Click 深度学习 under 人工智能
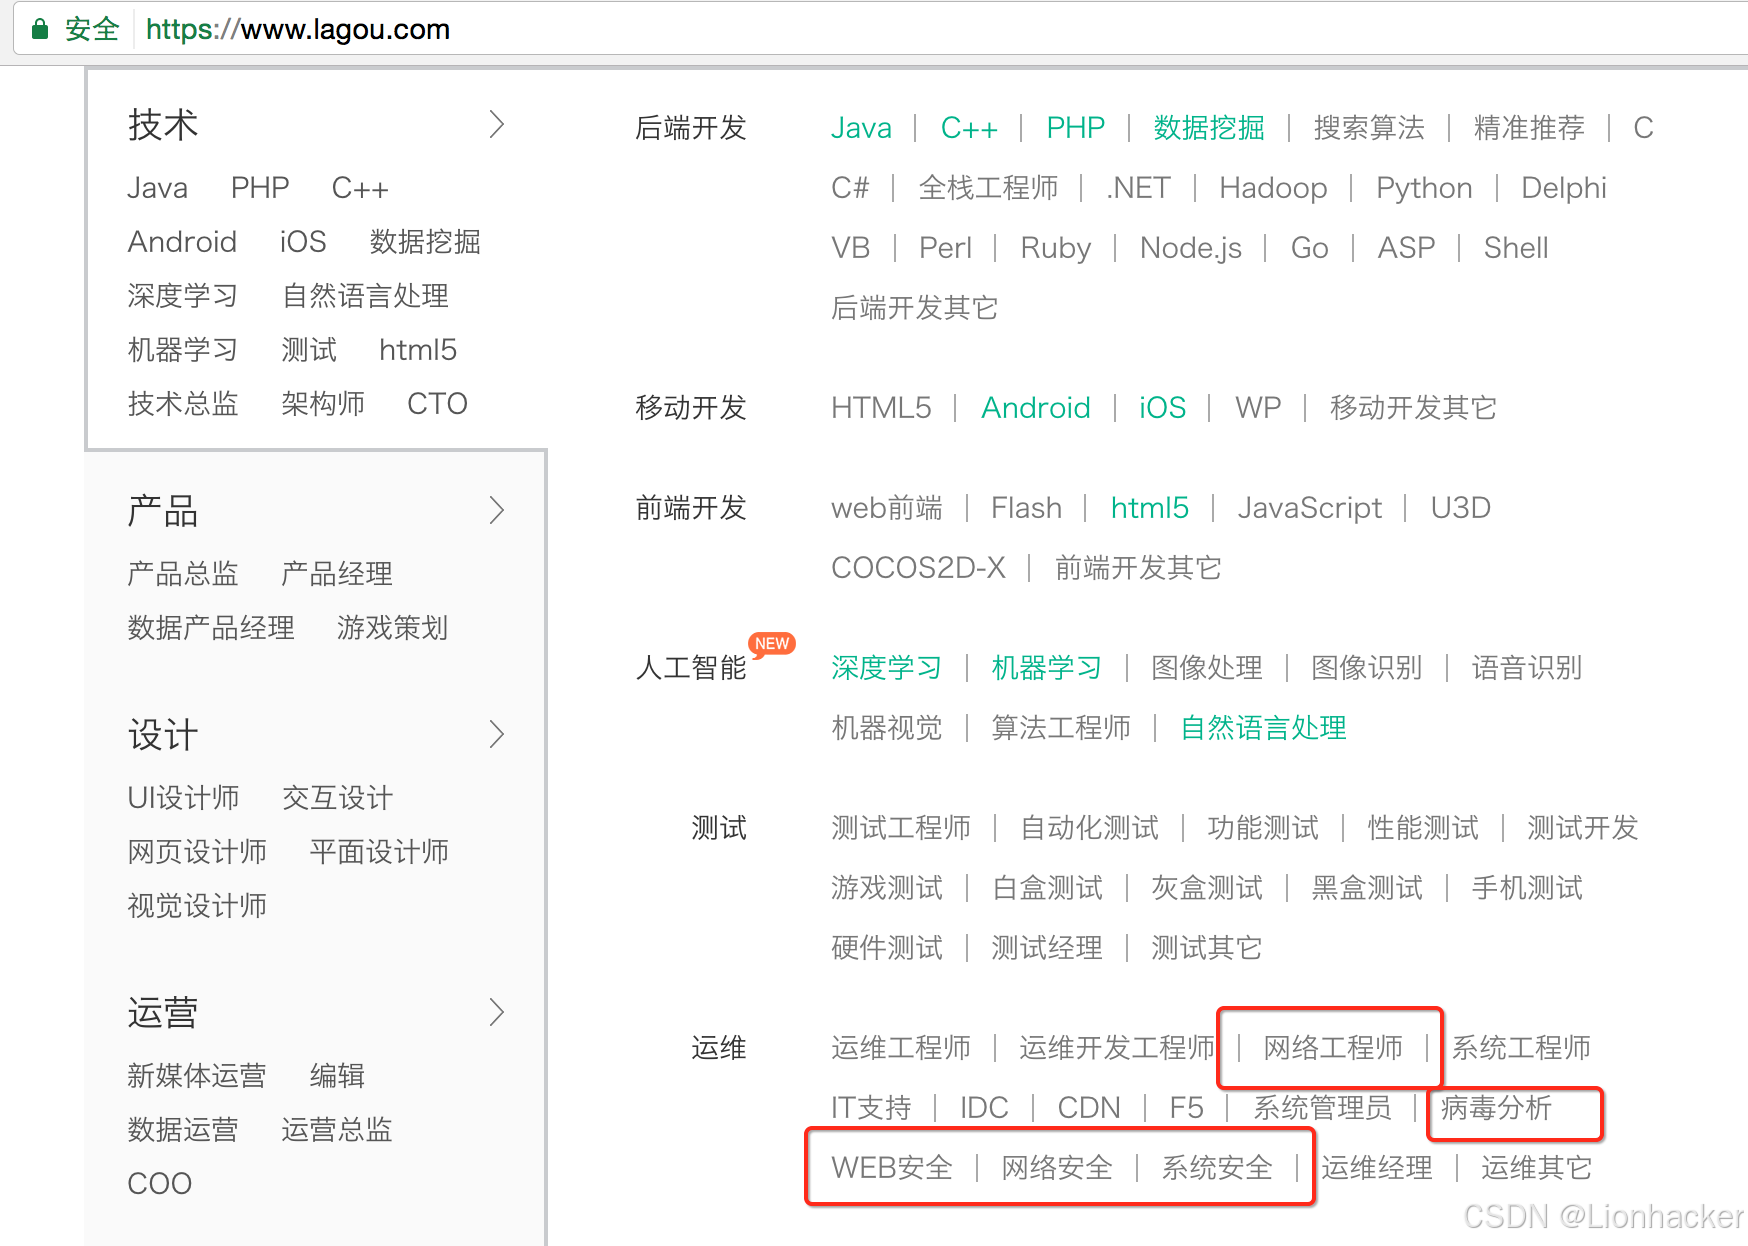This screenshot has width=1748, height=1246. 886,668
